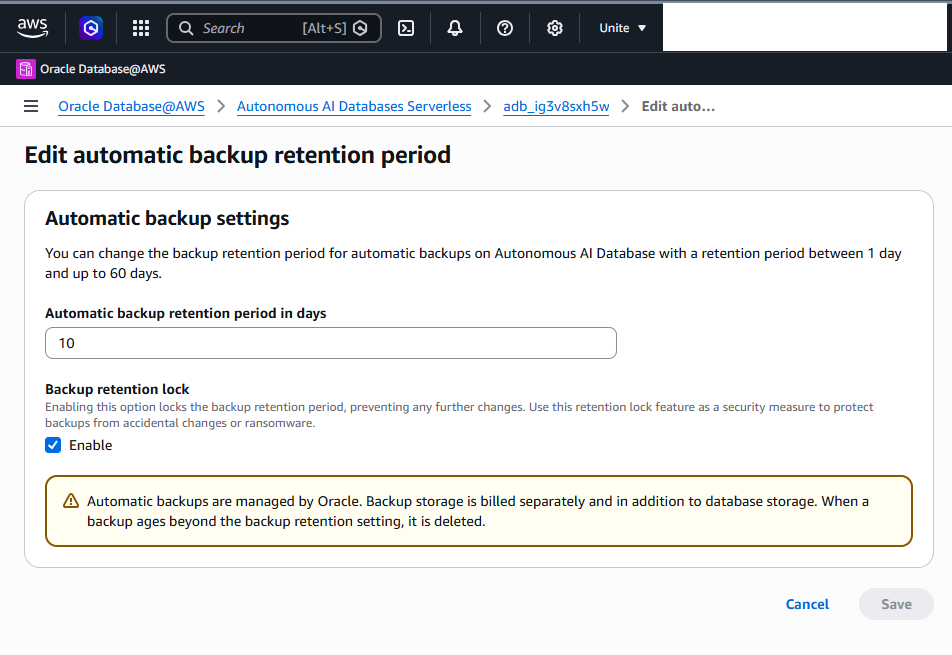Go to Autonomous AI Databases Serverless breadcrumb

coord(354,106)
